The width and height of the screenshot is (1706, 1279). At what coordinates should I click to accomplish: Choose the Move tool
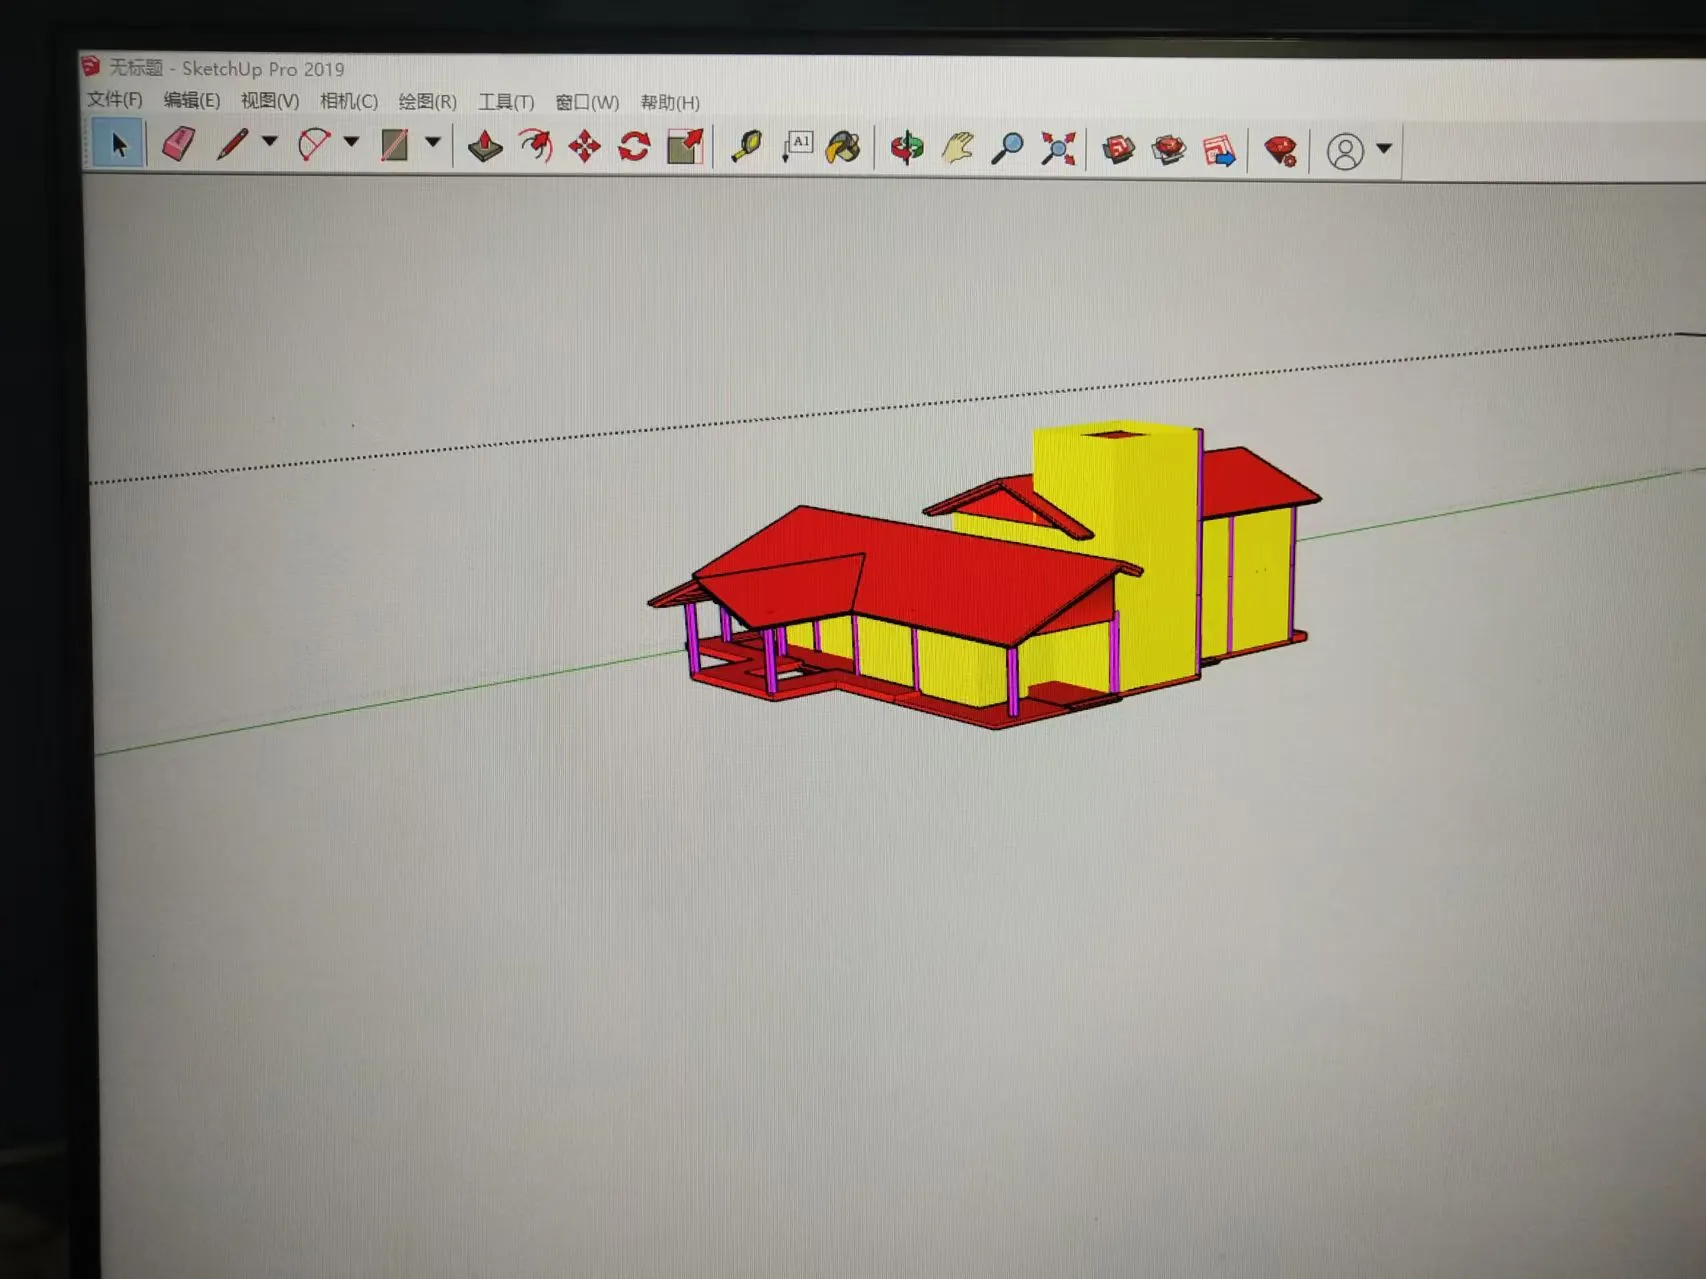point(585,148)
